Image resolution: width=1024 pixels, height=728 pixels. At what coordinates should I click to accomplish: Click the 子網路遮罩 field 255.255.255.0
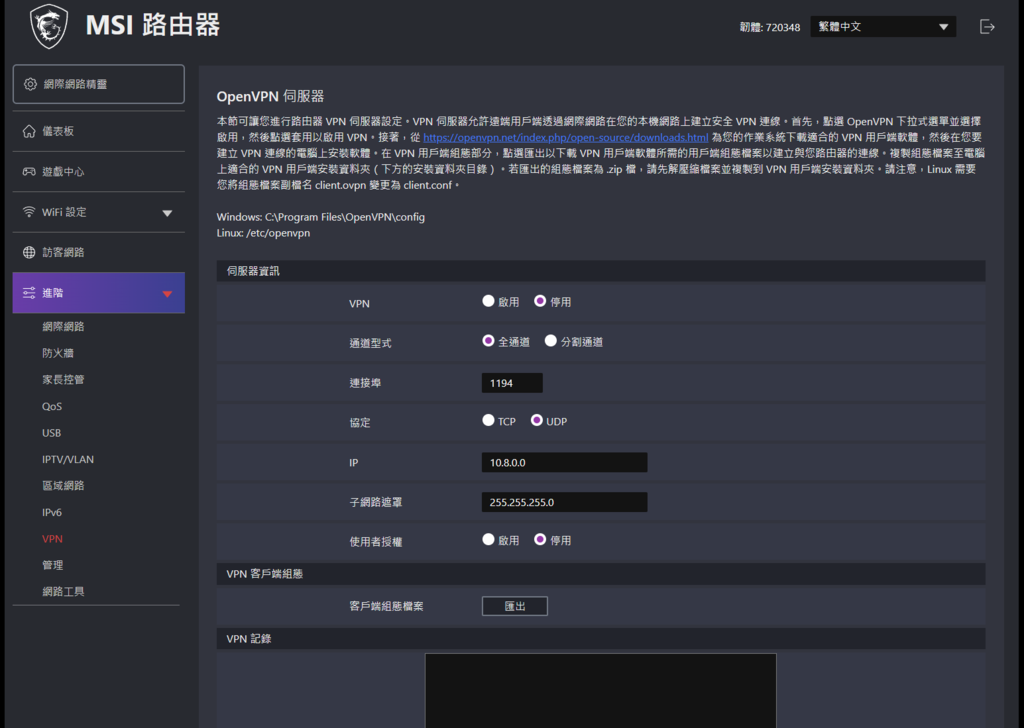click(x=564, y=502)
